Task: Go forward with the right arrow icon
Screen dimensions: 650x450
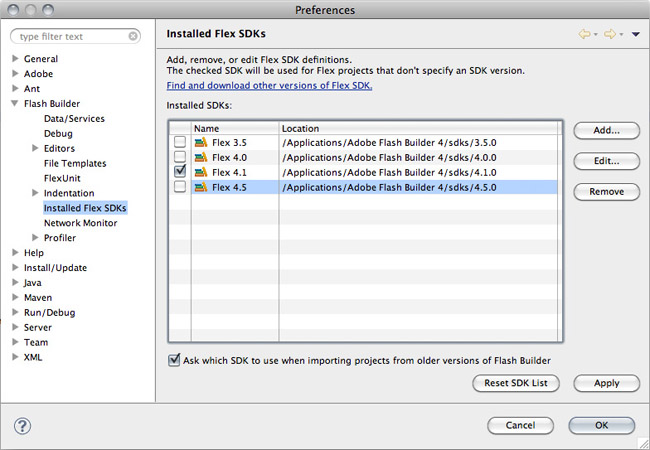Action: click(610, 34)
